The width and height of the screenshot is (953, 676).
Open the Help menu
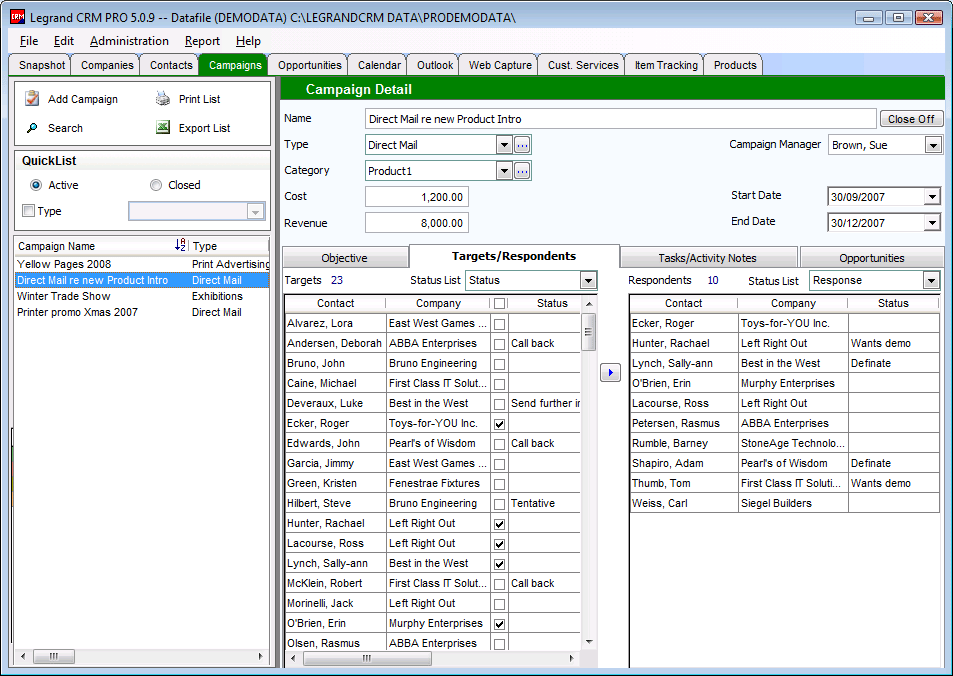[248, 41]
